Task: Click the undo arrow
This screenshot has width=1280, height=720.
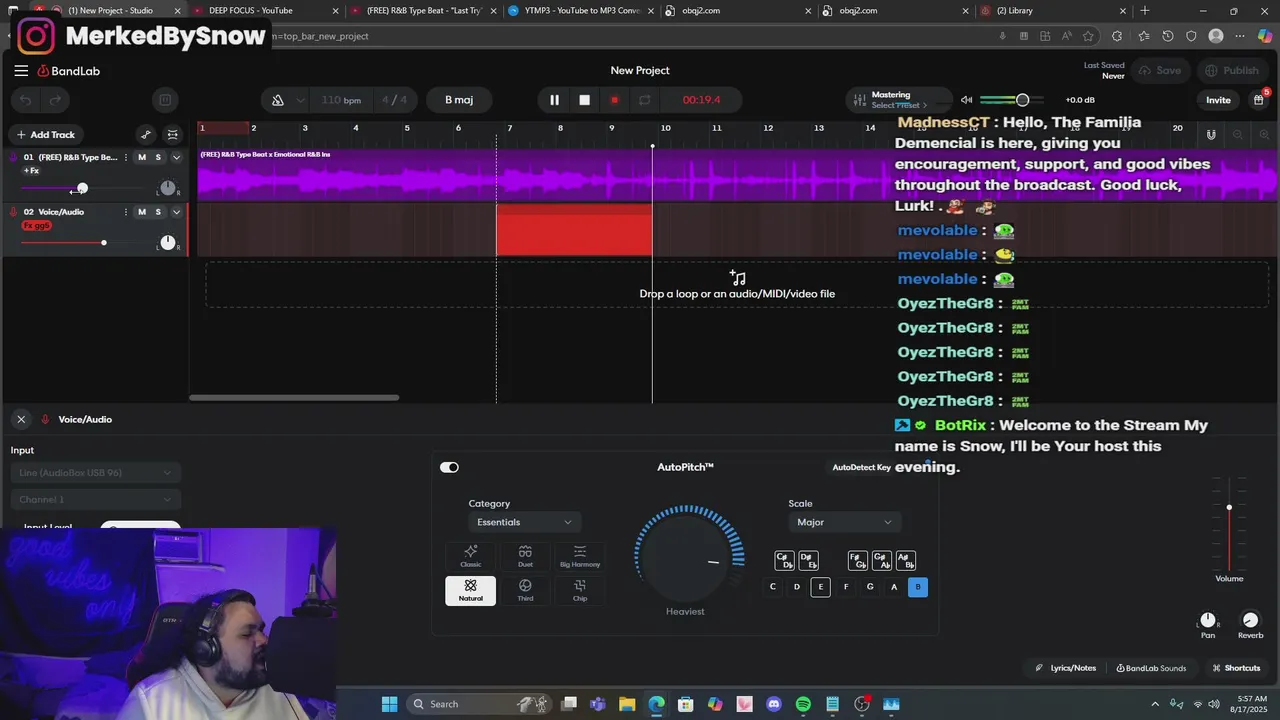Action: [x=26, y=100]
